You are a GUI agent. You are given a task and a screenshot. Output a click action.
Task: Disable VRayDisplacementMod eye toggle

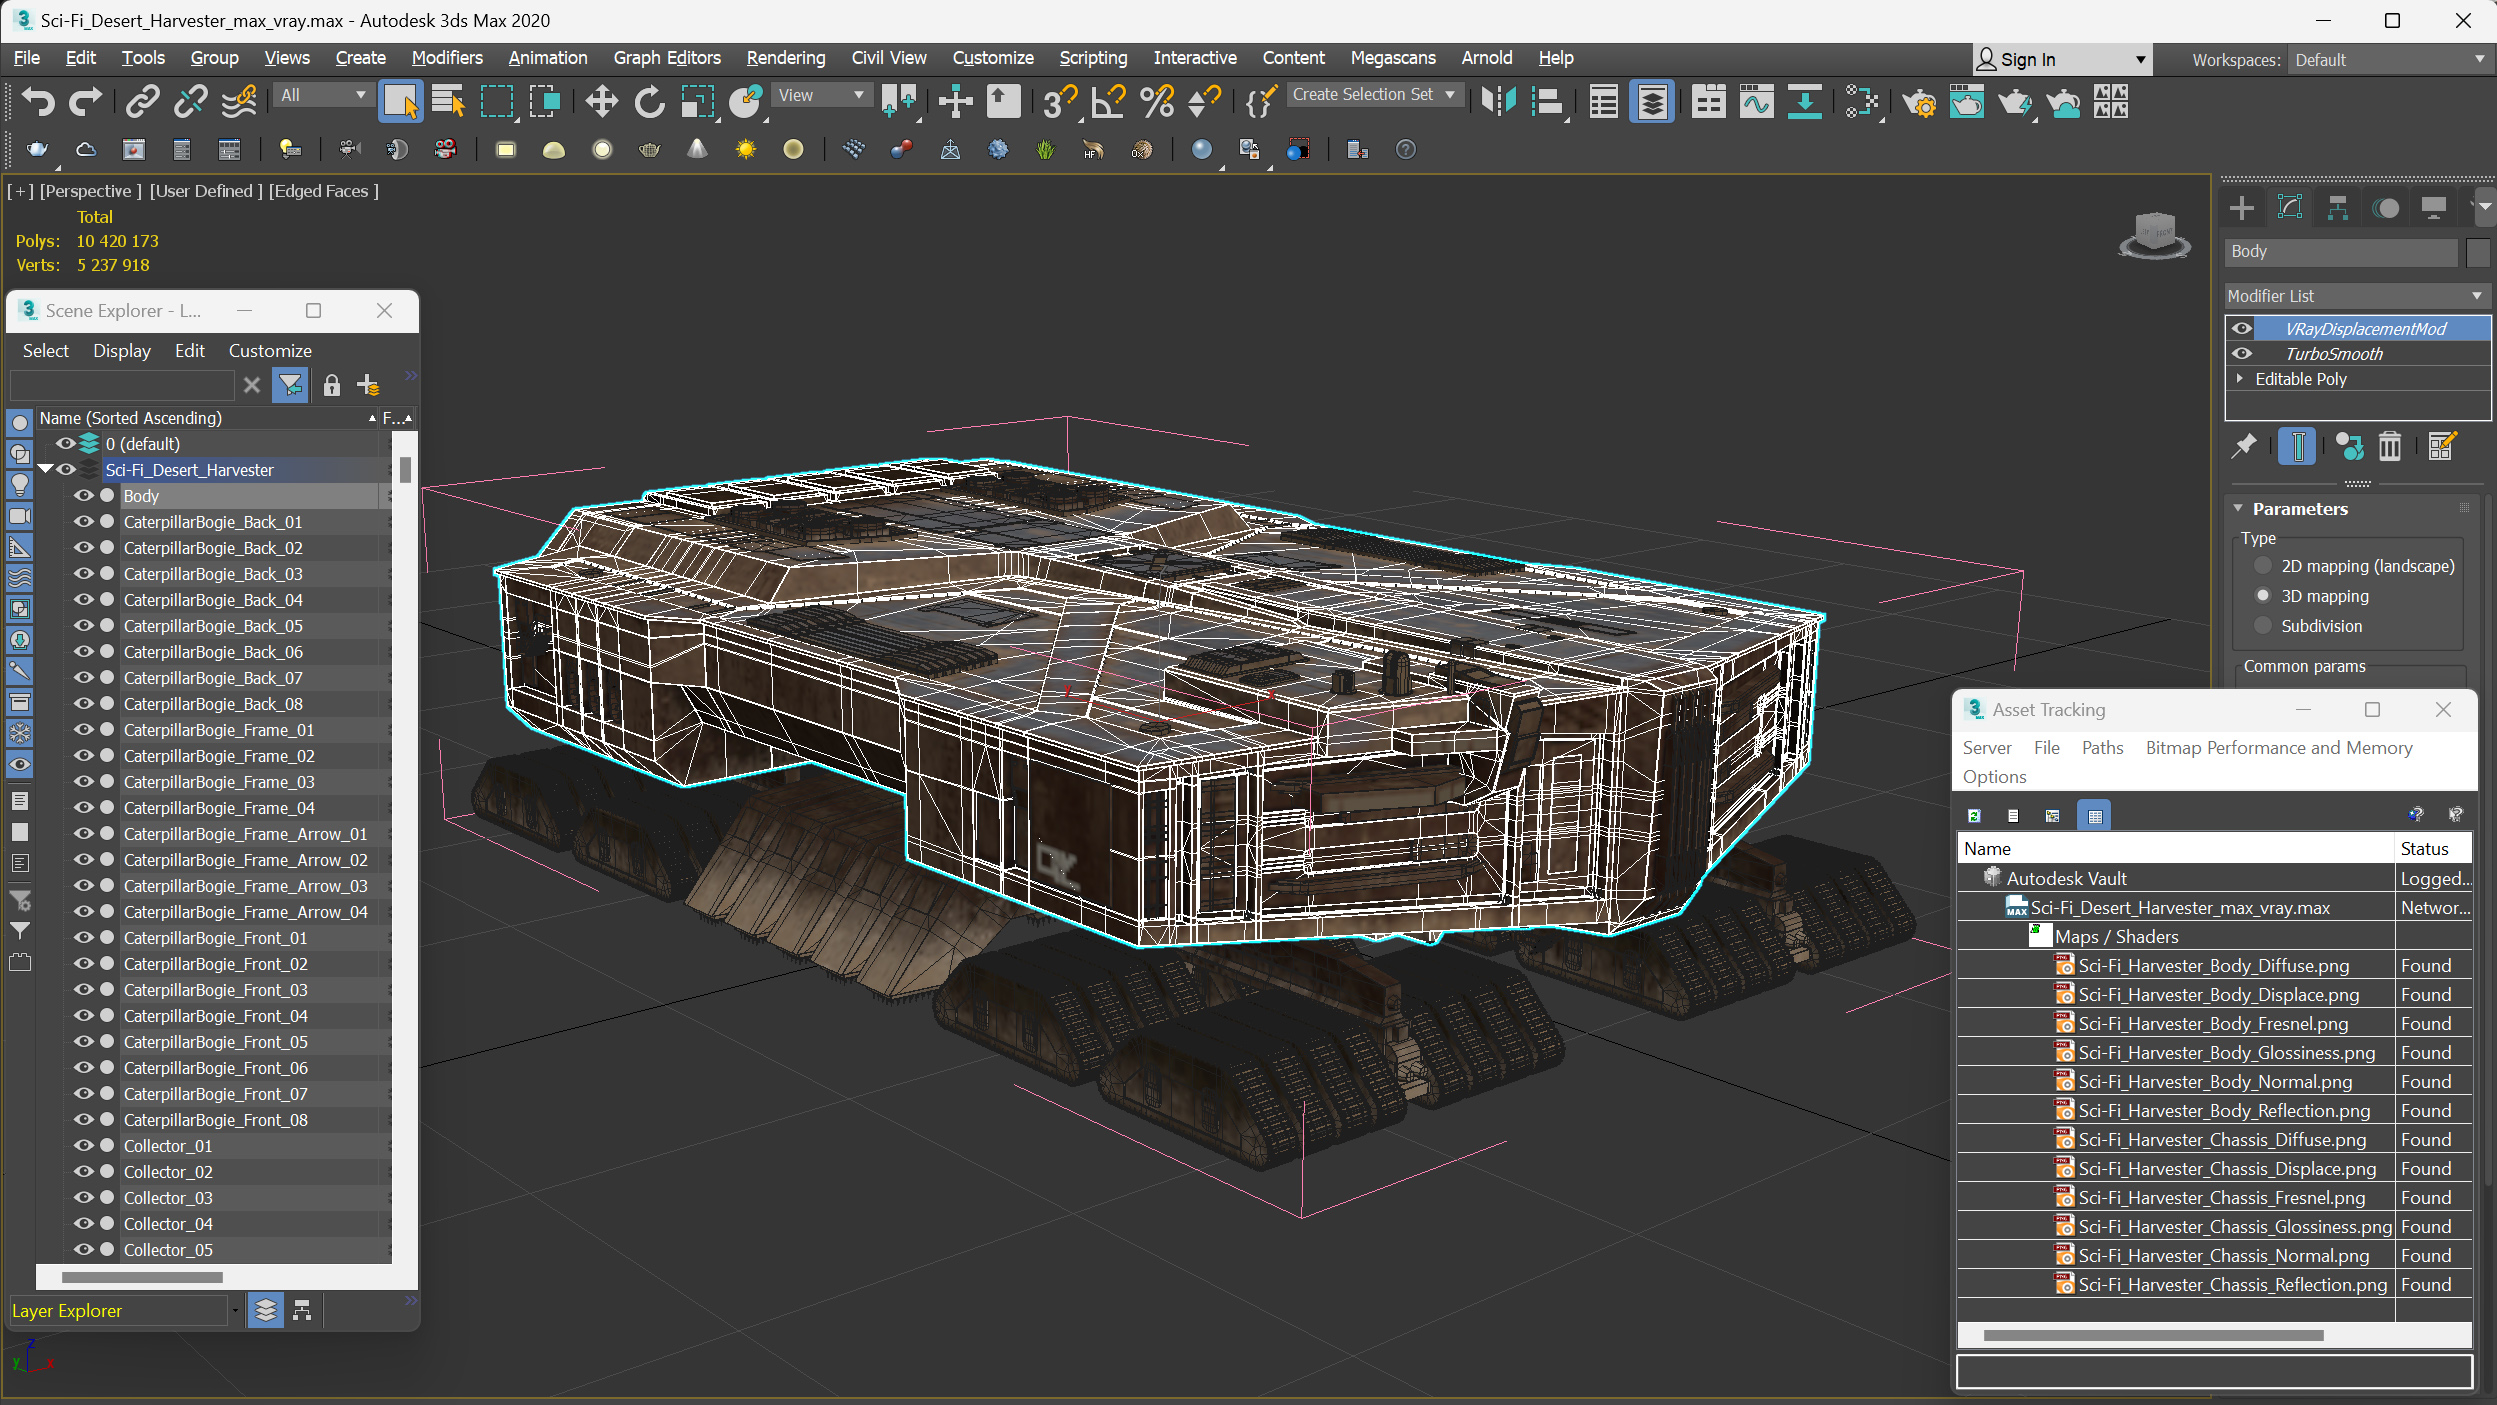click(x=2242, y=329)
